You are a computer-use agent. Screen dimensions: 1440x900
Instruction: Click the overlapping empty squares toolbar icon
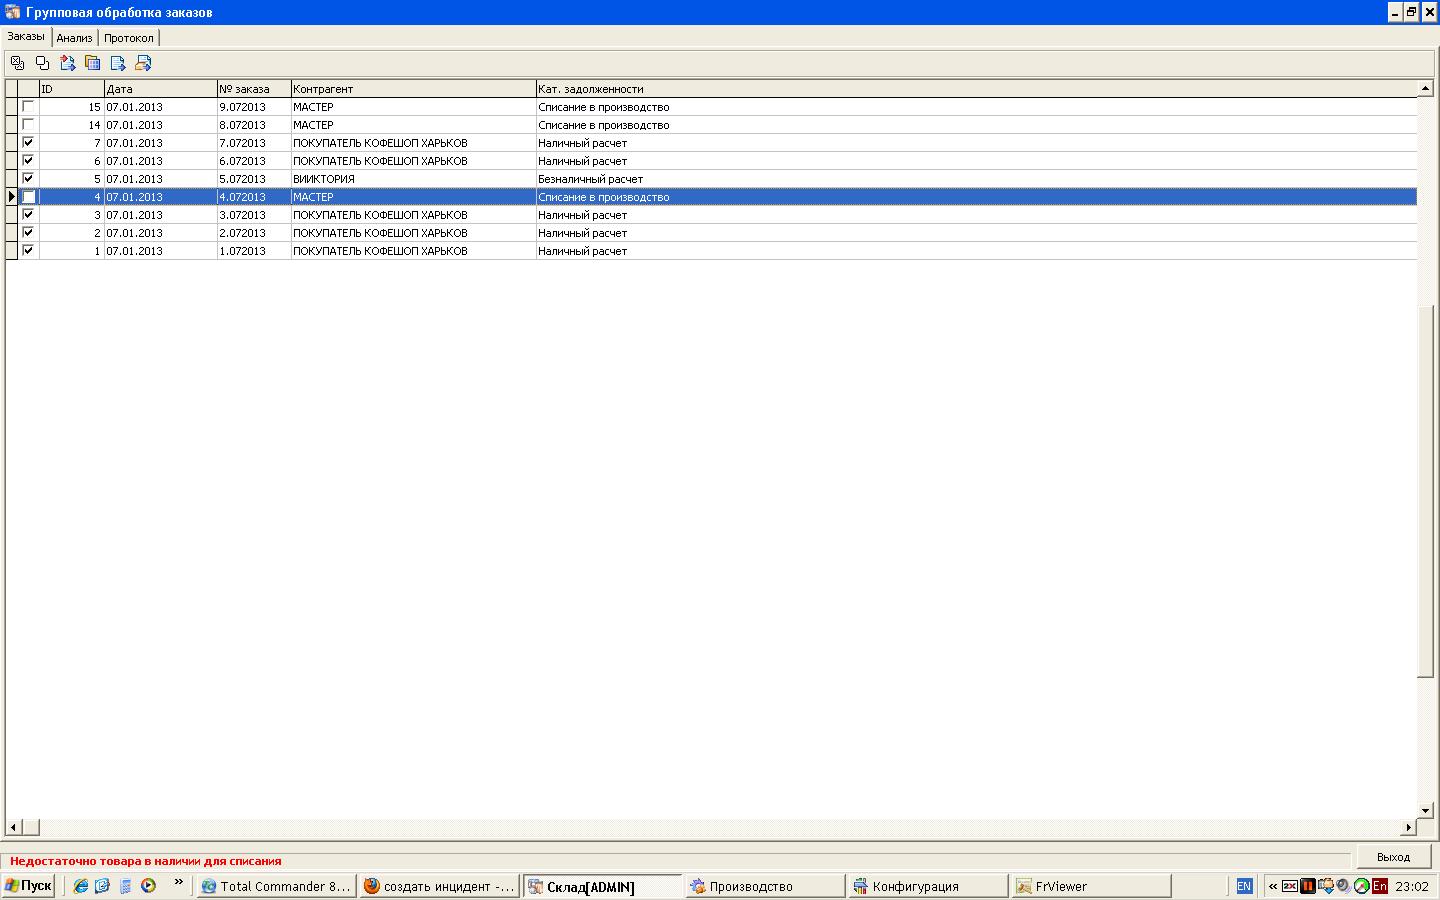[42, 63]
